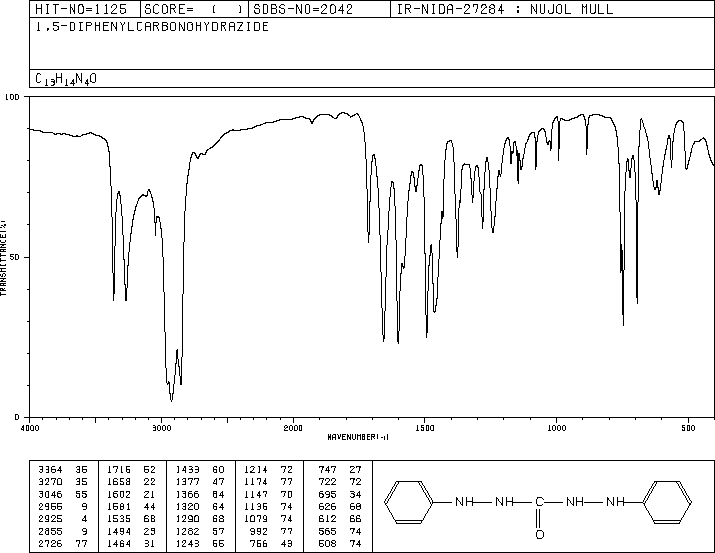Click the 1494 peak table entry
Image resolution: width=715 pixels, height=553 pixels.
pyautogui.click(x=131, y=531)
